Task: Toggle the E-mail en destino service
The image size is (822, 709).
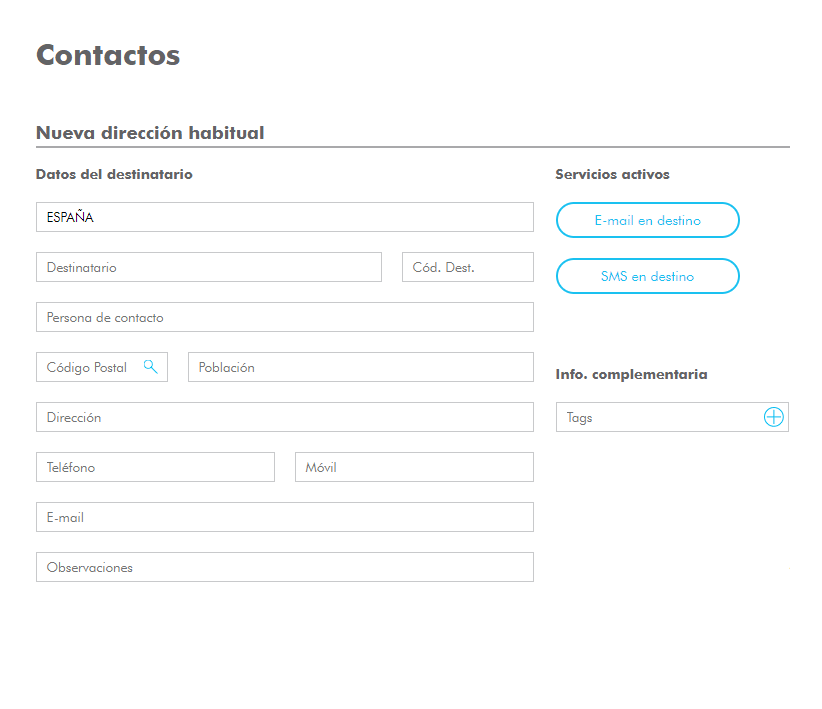Action: [647, 220]
